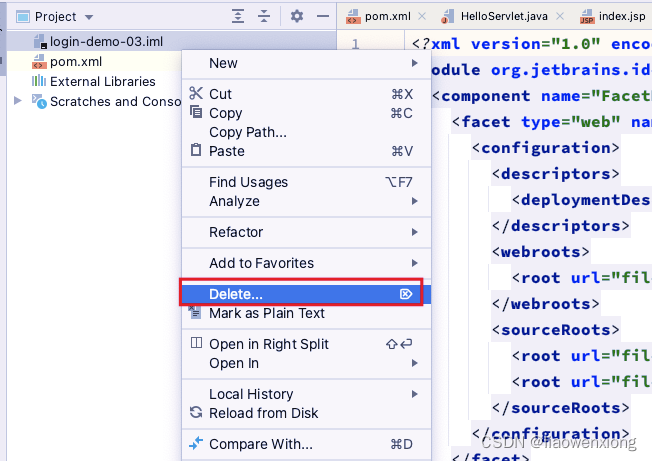Click line number 1 in editor gutter
This screenshot has height=461, width=652.
[355, 44]
